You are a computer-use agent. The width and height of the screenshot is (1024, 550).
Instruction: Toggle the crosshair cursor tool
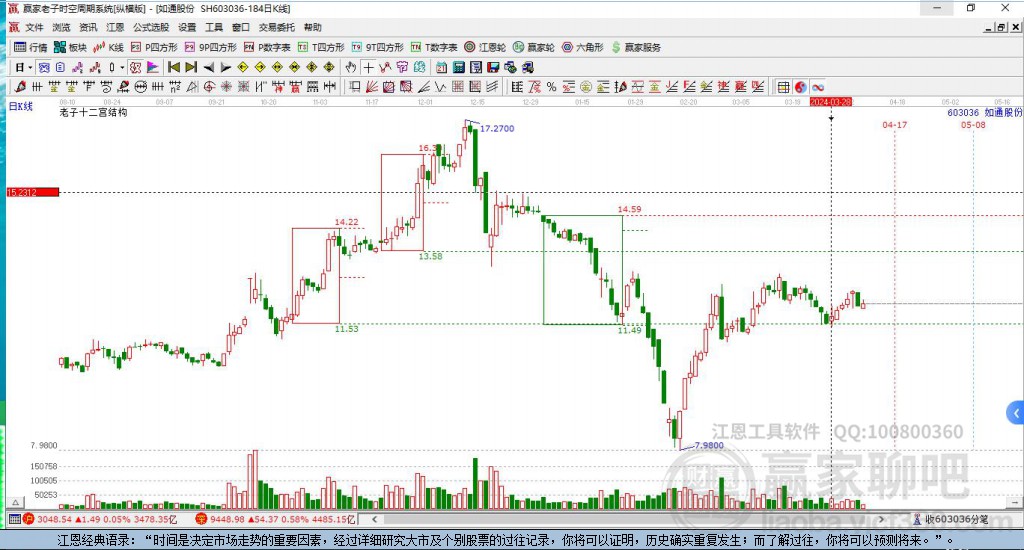[368, 67]
